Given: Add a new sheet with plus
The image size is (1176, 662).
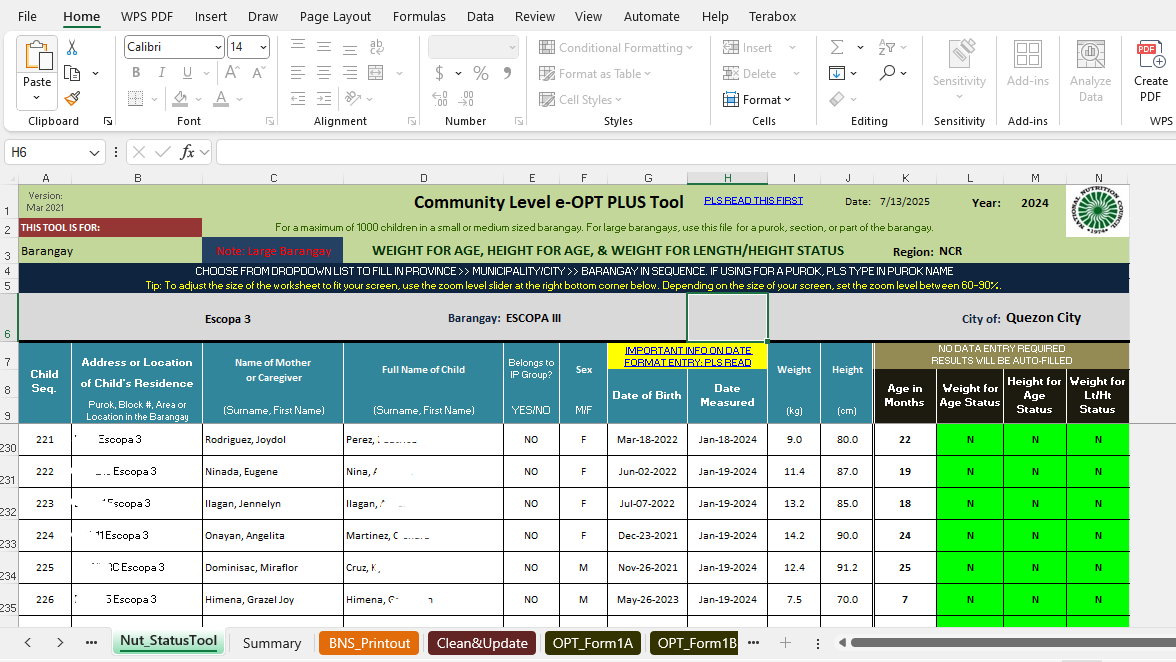Looking at the screenshot, I should pos(785,643).
